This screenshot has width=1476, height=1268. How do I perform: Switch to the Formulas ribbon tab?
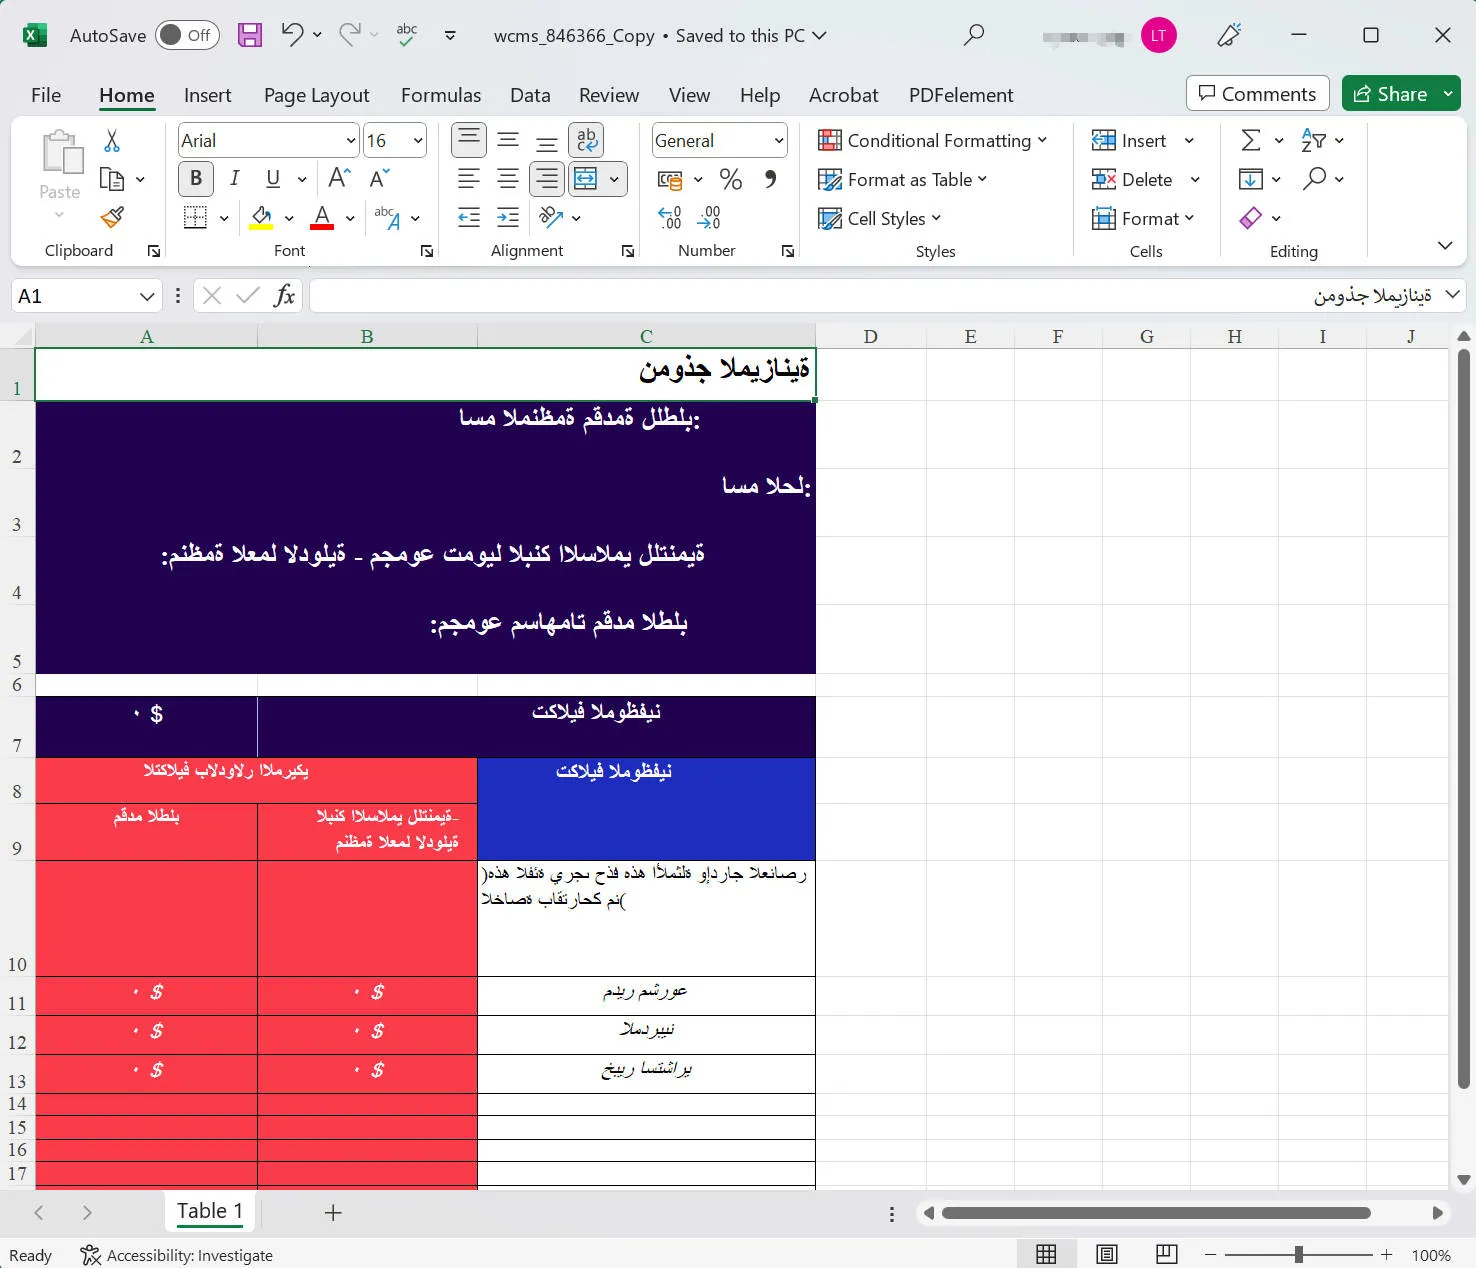440,95
